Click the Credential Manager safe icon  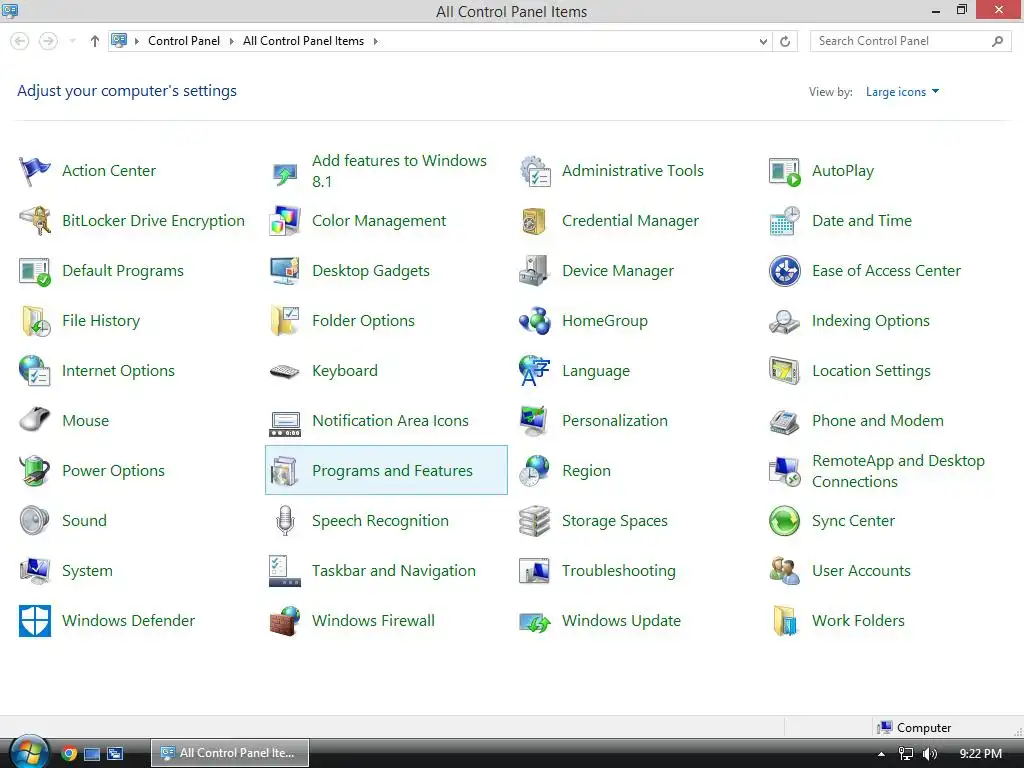point(535,221)
